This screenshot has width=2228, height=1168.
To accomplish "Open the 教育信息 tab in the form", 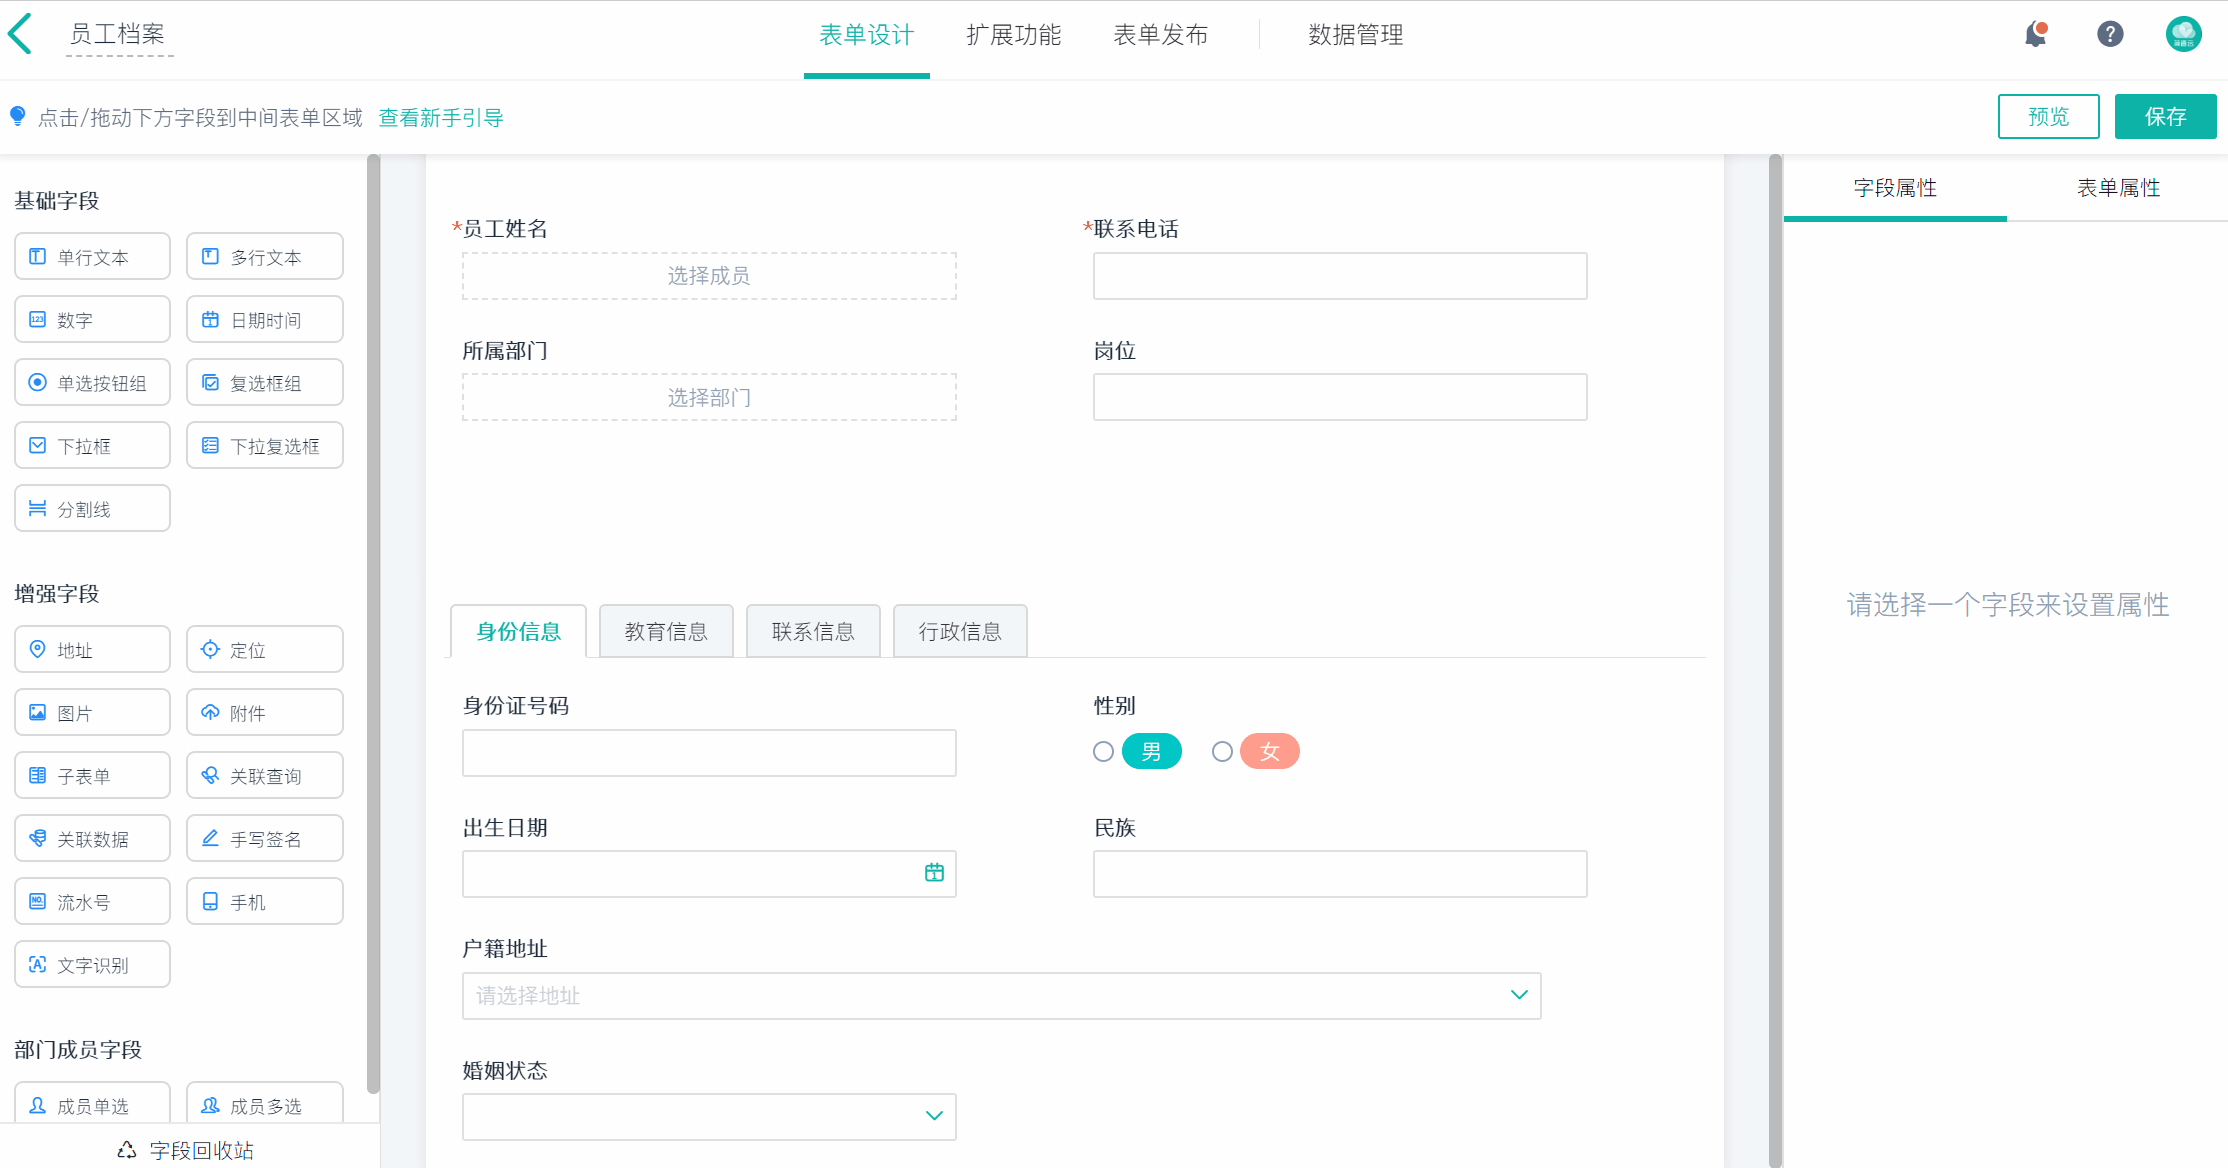I will coord(665,631).
